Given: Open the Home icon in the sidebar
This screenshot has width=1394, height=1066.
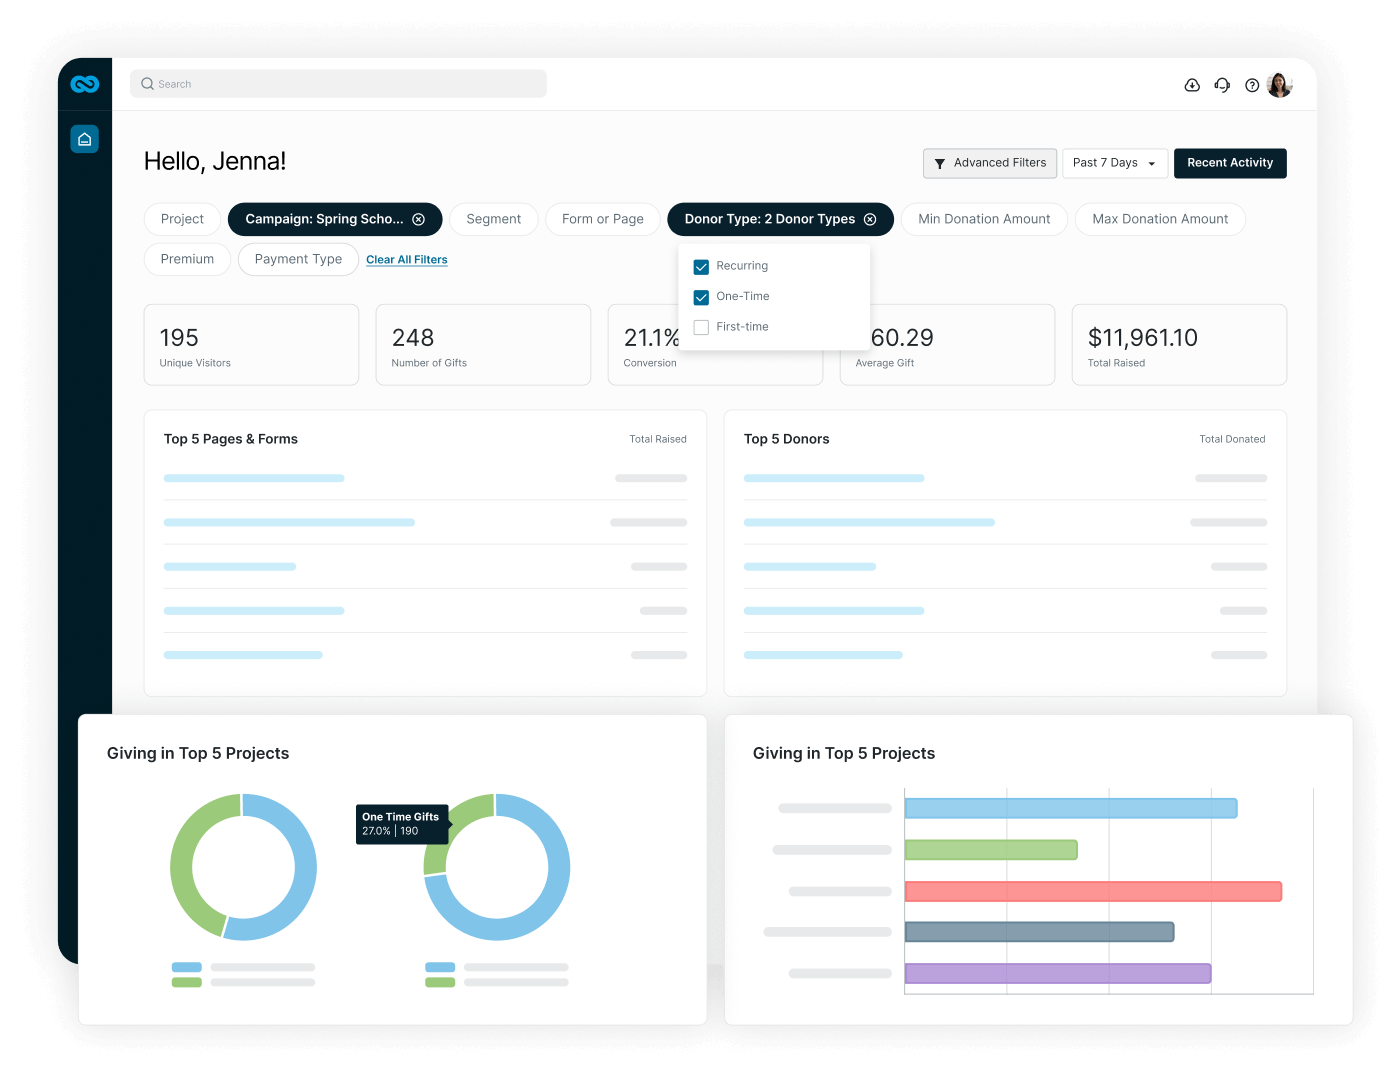Looking at the screenshot, I should click(85, 139).
